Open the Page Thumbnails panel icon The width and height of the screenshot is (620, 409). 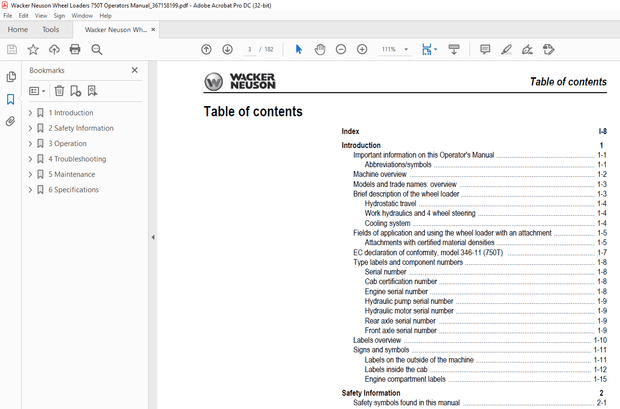click(x=11, y=76)
